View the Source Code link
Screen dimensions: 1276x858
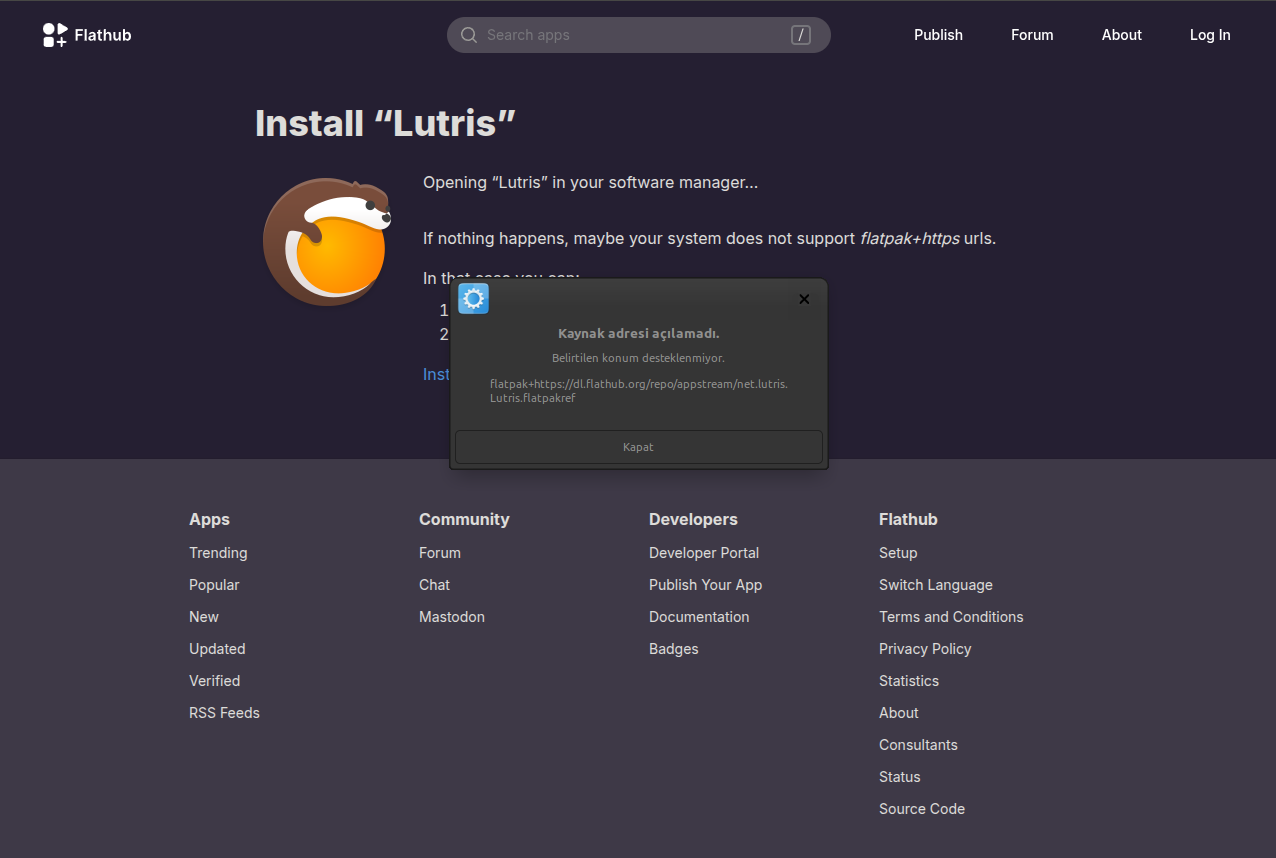[922, 809]
